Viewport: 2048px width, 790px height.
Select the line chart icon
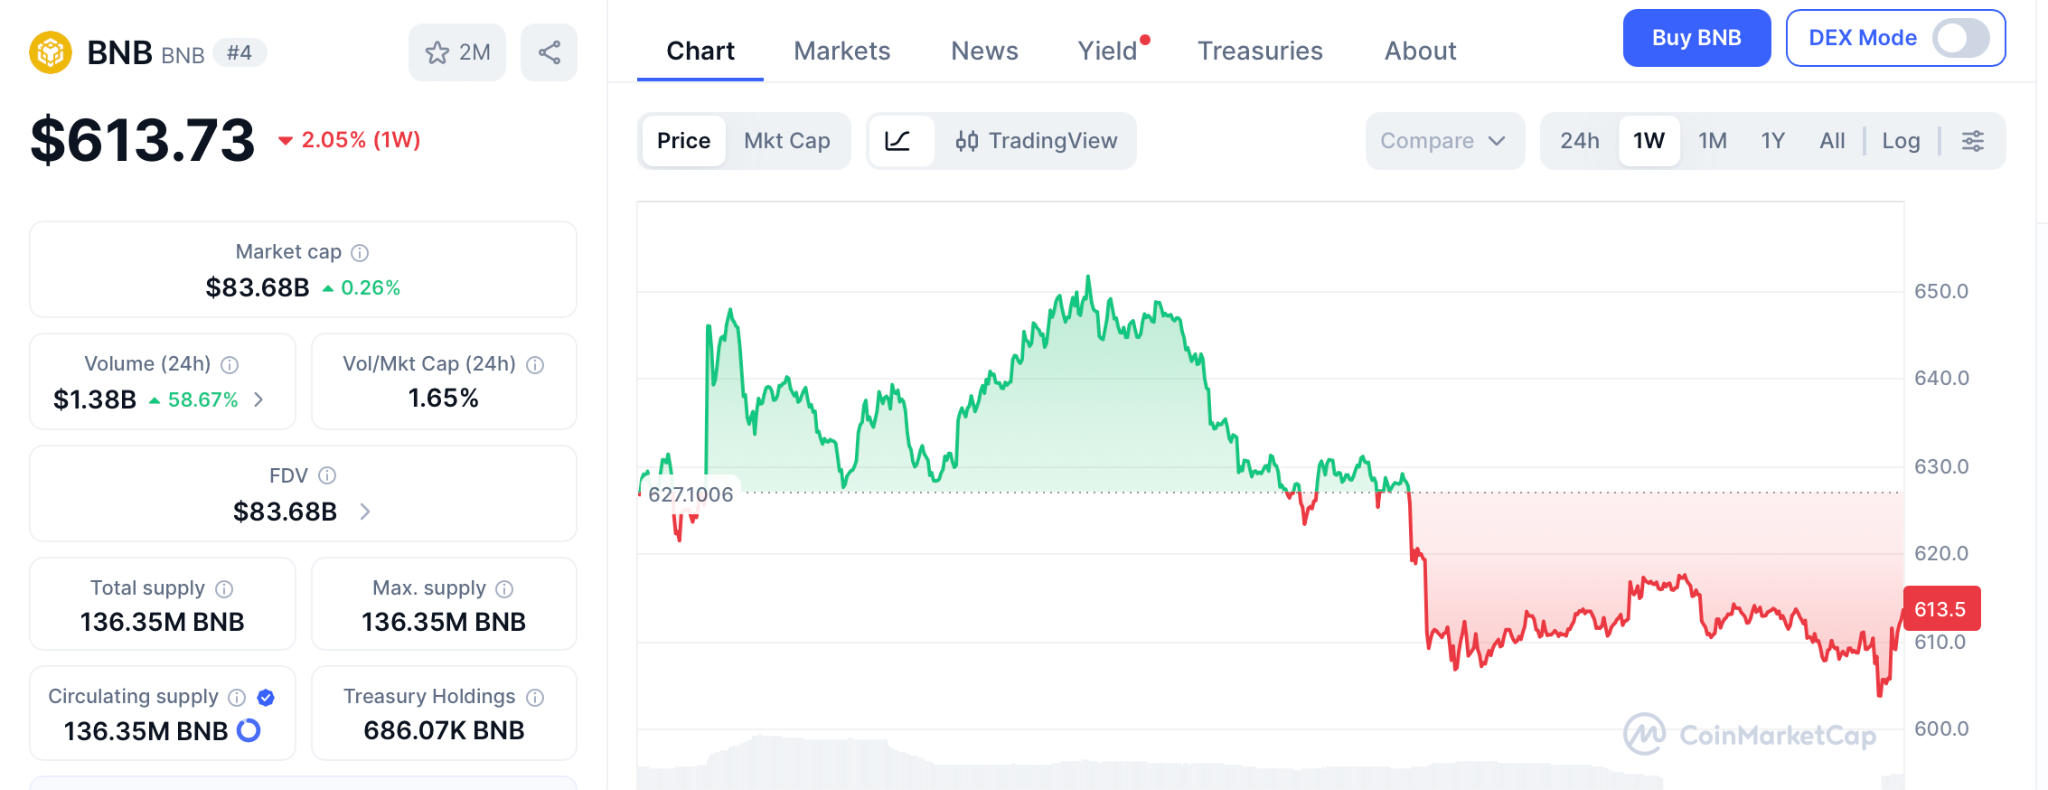[898, 141]
